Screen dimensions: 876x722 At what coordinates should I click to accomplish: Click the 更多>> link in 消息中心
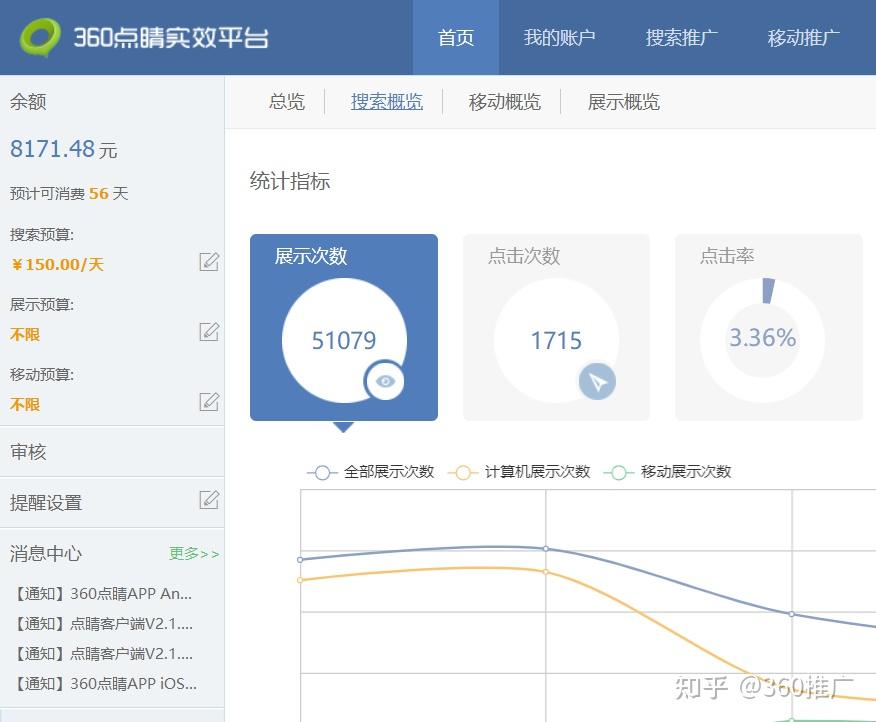click(x=194, y=554)
